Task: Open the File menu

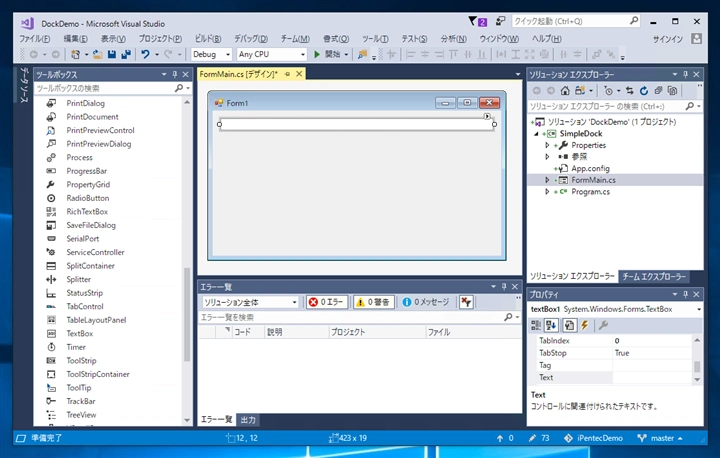Action: click(x=35, y=39)
